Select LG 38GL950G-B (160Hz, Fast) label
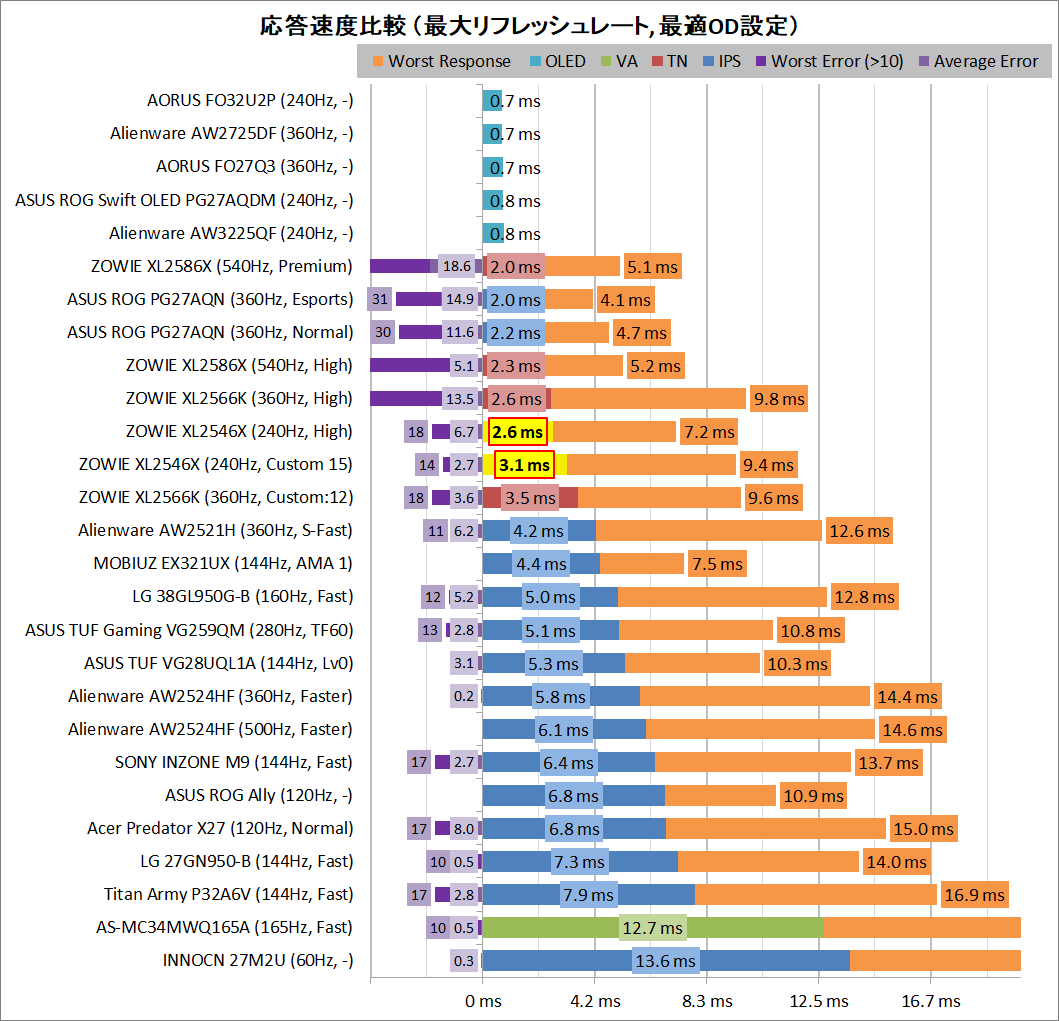1059x1021 pixels. [x=242, y=598]
